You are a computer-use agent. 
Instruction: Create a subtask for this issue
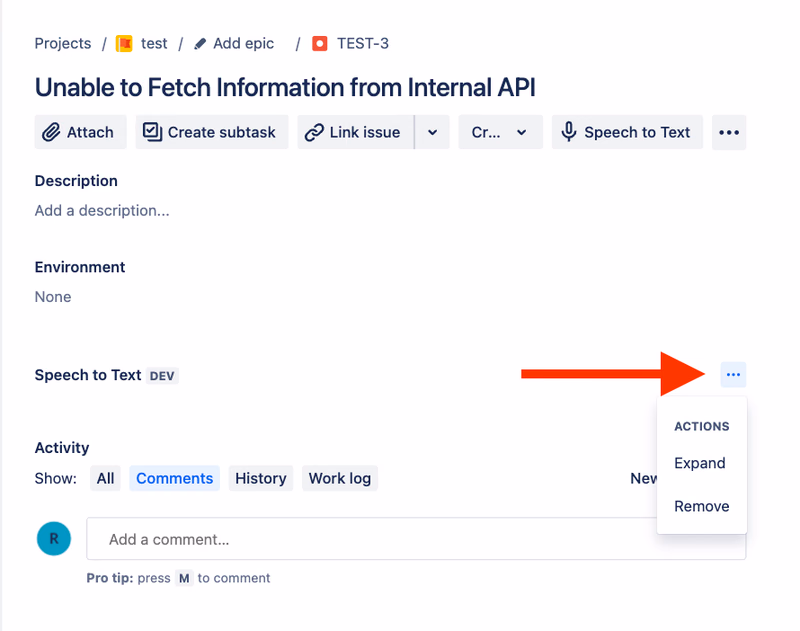[212, 132]
